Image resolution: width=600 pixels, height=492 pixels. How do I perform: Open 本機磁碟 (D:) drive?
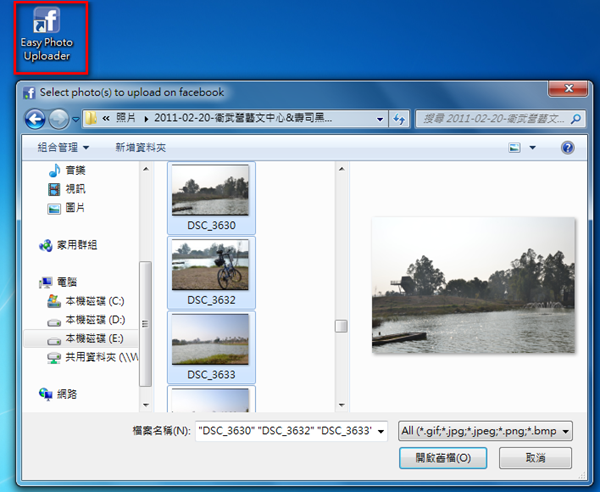86,320
